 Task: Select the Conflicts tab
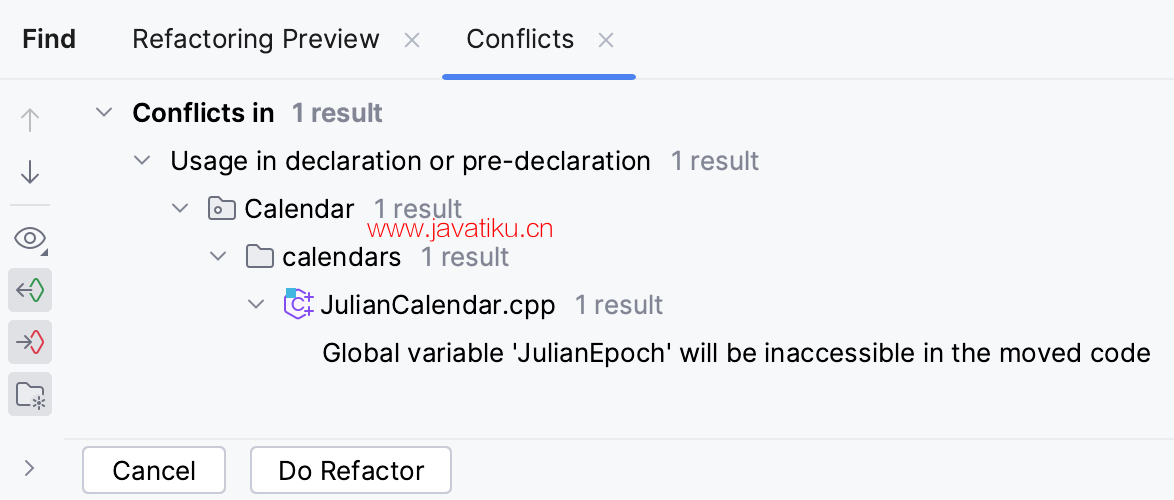click(520, 39)
